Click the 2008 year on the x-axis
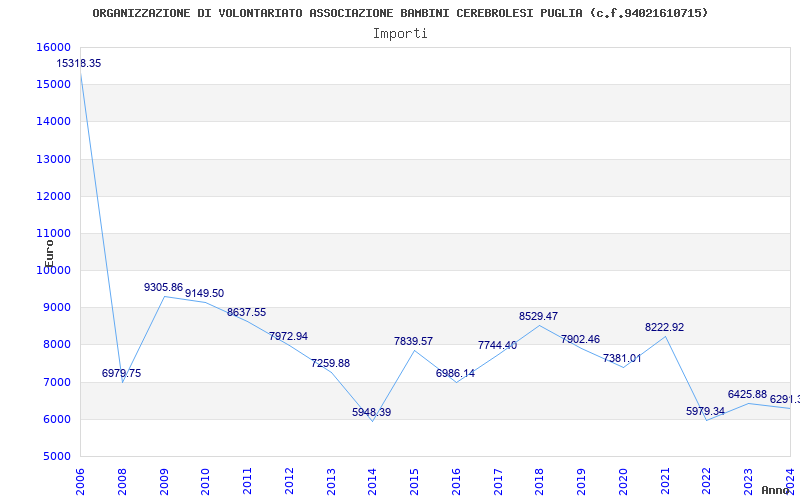 point(122,480)
